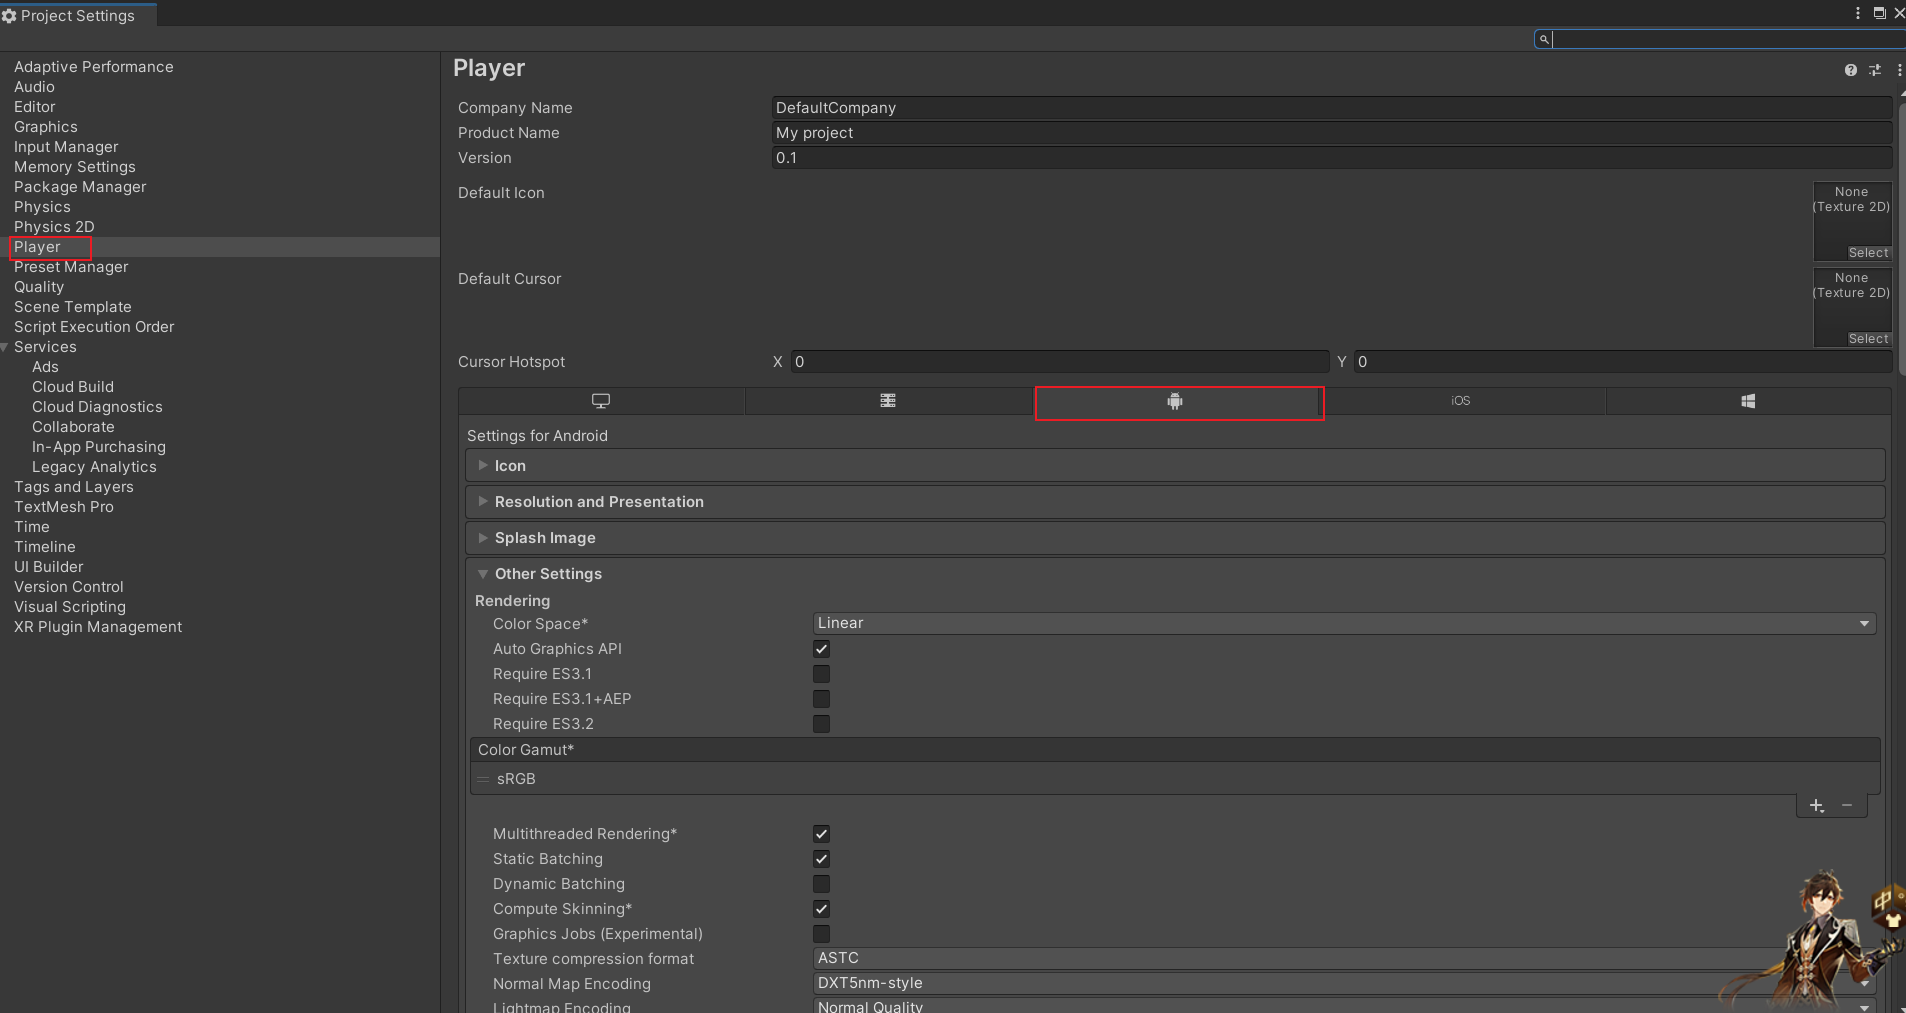Open XR Plugin Management settings
The height and width of the screenshot is (1013, 1906).
pyautogui.click(x=98, y=627)
